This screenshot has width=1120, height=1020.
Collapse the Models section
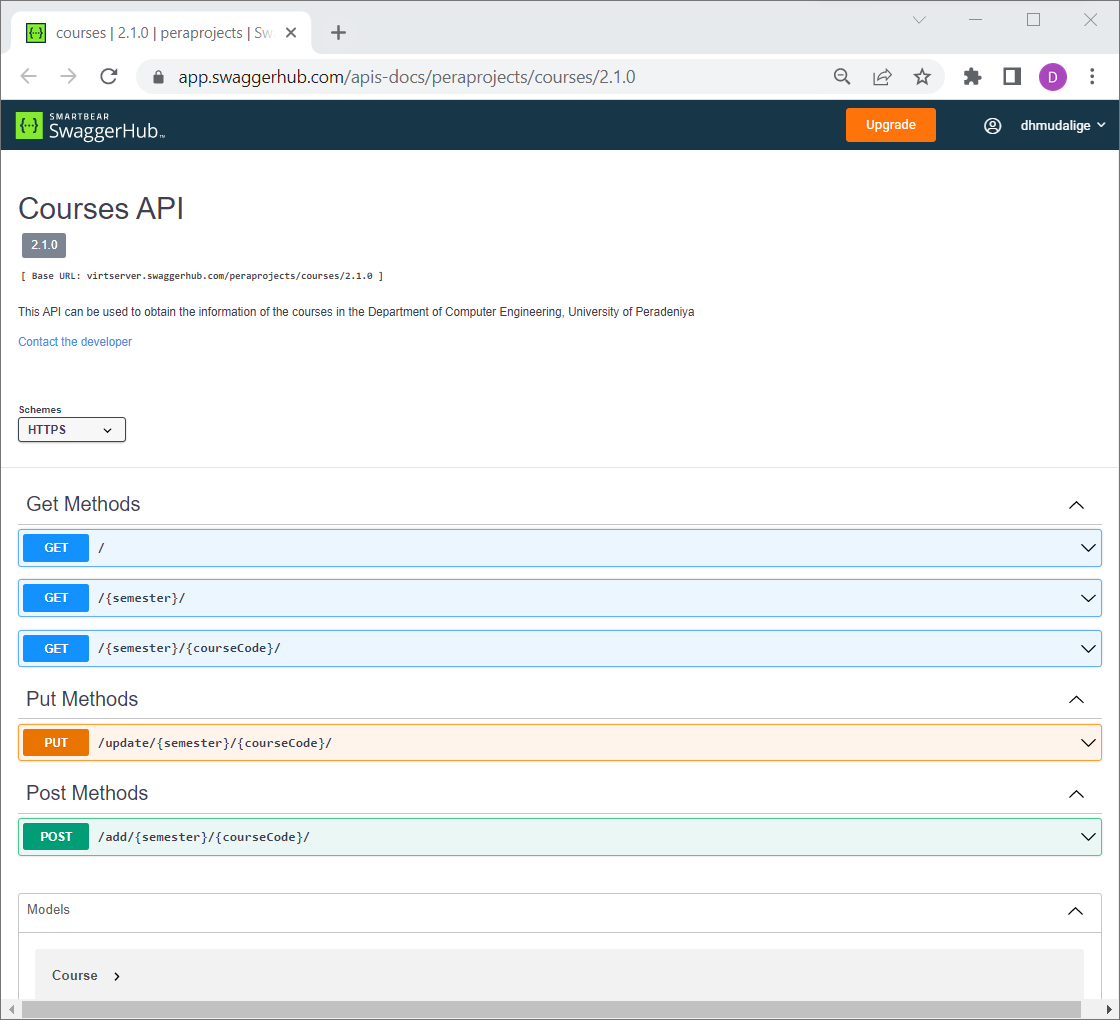[1075, 911]
